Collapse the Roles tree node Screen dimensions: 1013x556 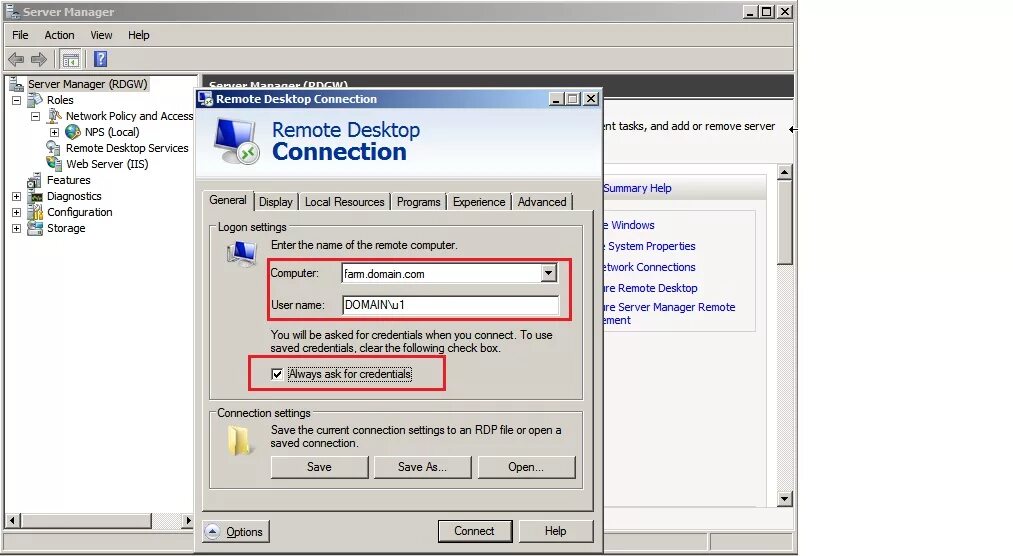coord(17,100)
